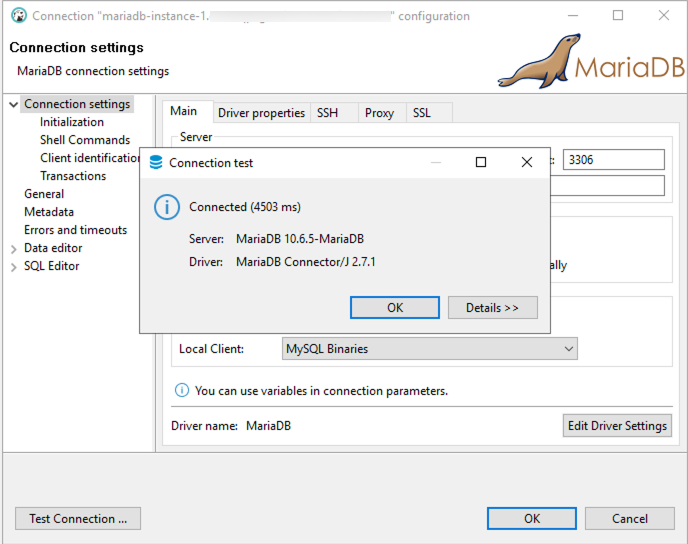This screenshot has height=544, width=688.
Task: Click the port field showing 3306
Action: (613, 160)
